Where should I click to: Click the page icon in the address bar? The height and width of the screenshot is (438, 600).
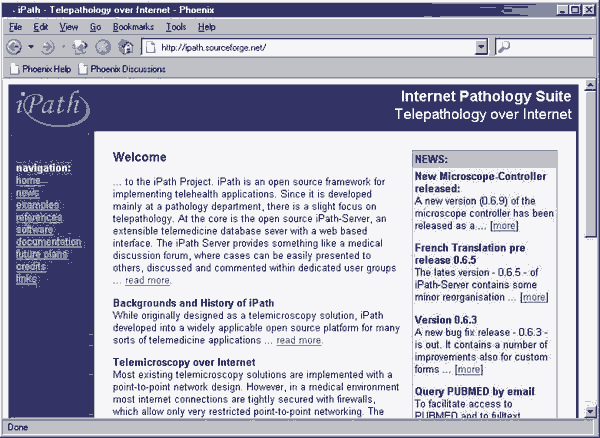[x=151, y=47]
